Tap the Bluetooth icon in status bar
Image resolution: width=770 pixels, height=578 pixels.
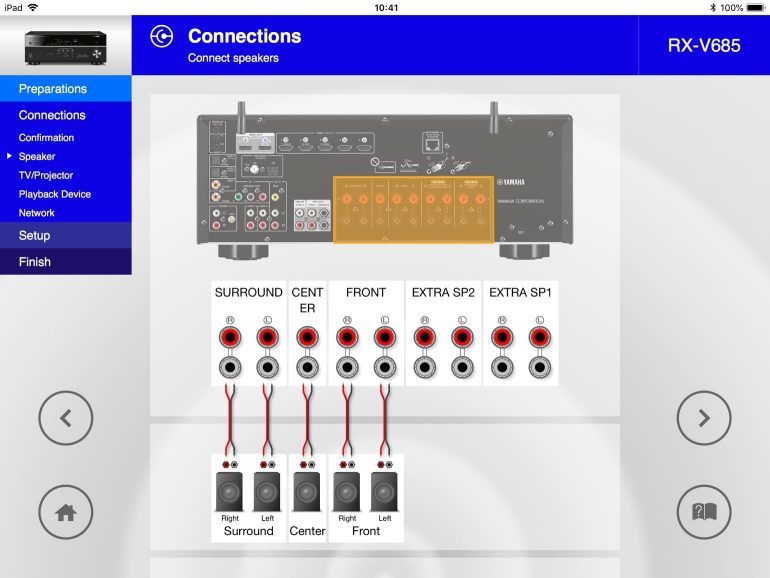(713, 7)
